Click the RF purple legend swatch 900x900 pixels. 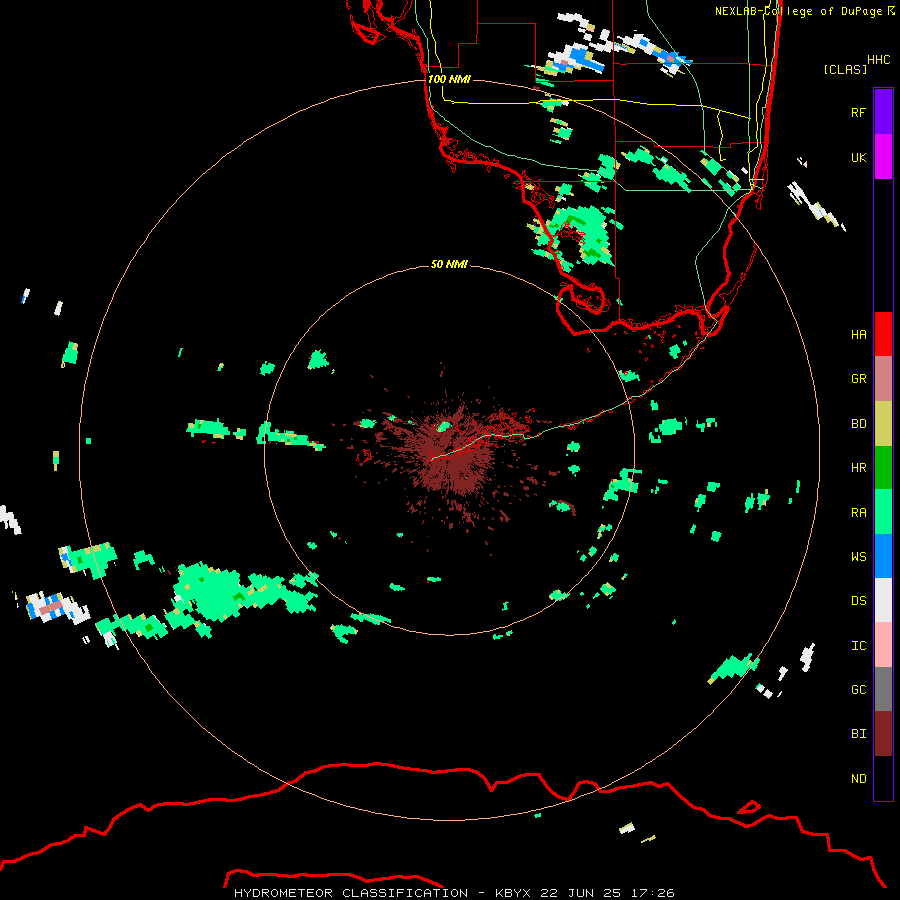[x=883, y=112]
